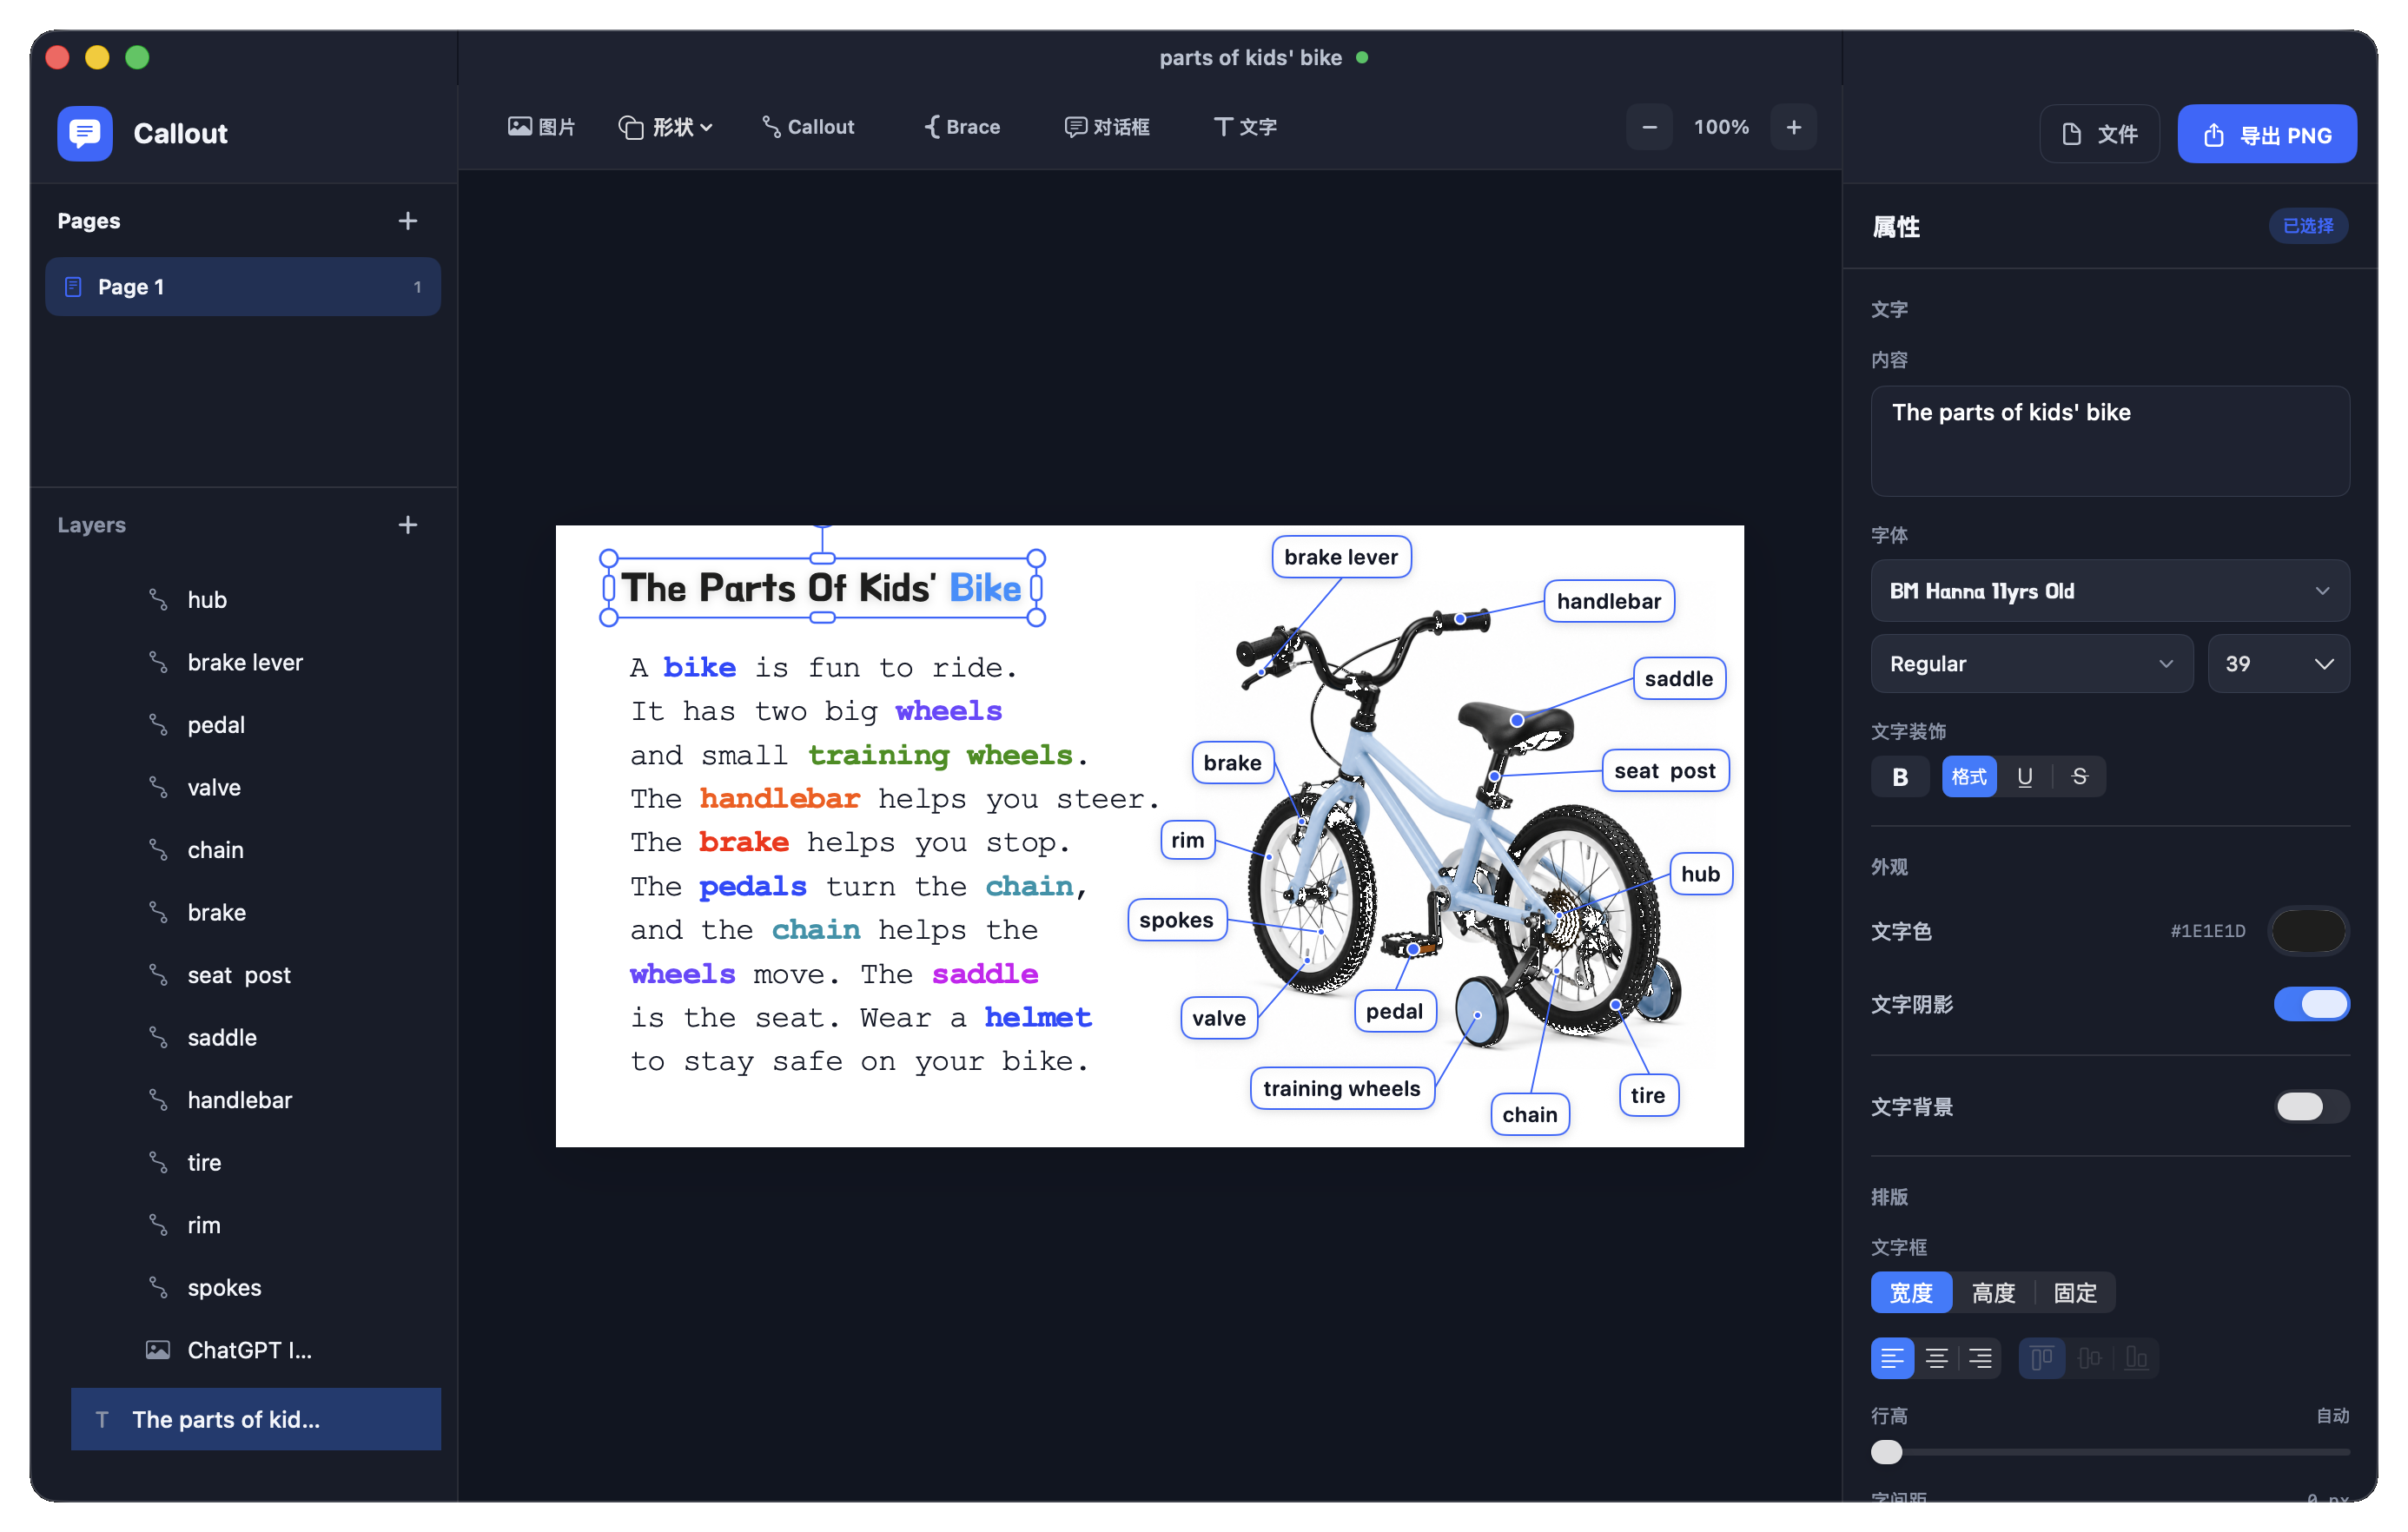Select the Callout tool in toolbar
Screen dimensions: 2408x1532
(x=808, y=127)
